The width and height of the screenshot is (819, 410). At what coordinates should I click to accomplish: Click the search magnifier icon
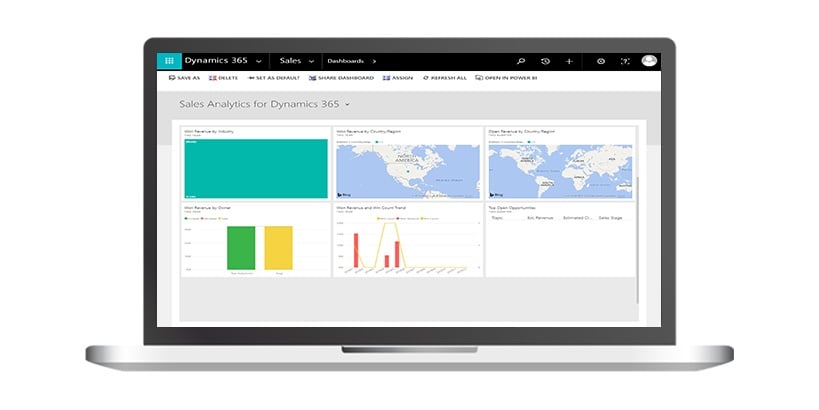point(521,61)
